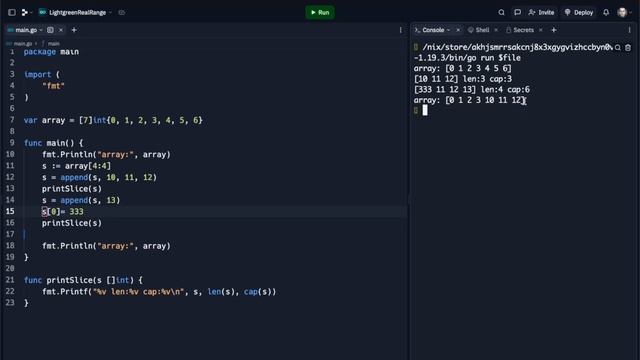Click 'func main() {' on line 9
The image size is (640, 360).
click(x=53, y=143)
